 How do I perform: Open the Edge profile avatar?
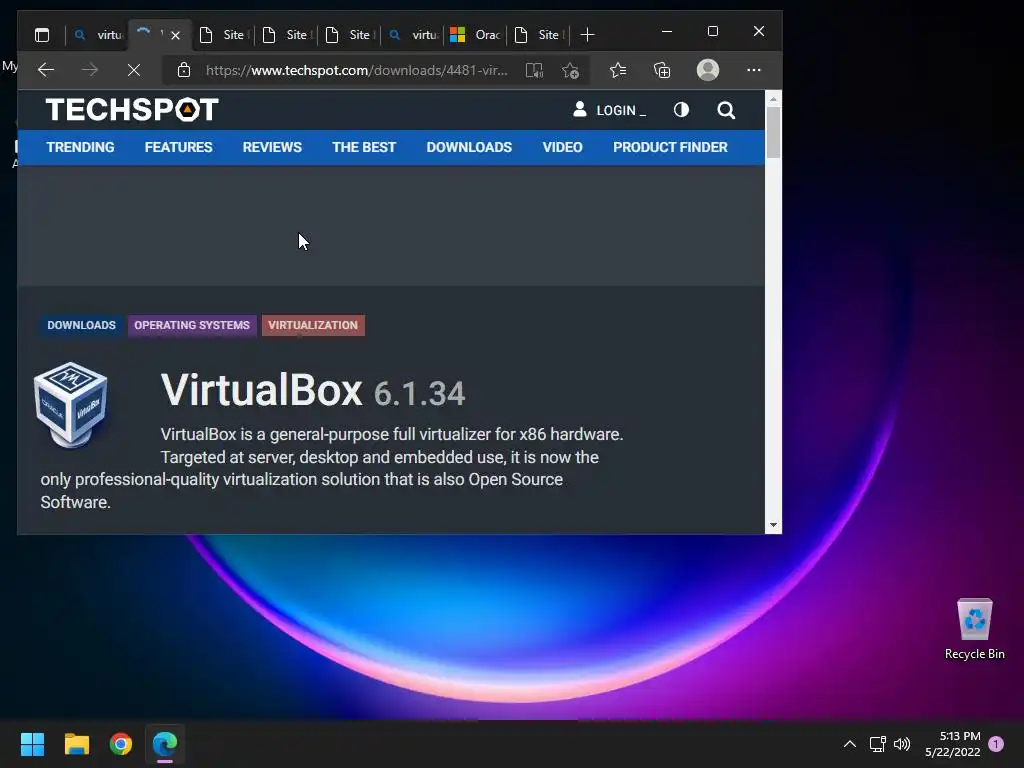pos(708,70)
